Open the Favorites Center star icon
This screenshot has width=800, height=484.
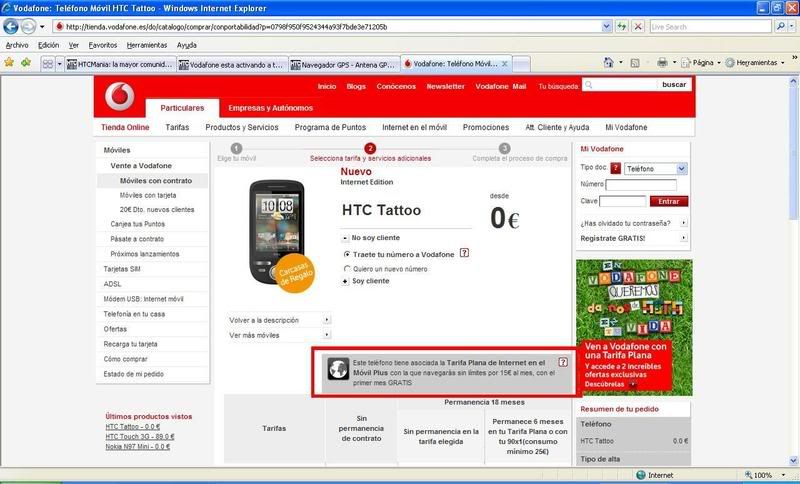(x=9, y=63)
